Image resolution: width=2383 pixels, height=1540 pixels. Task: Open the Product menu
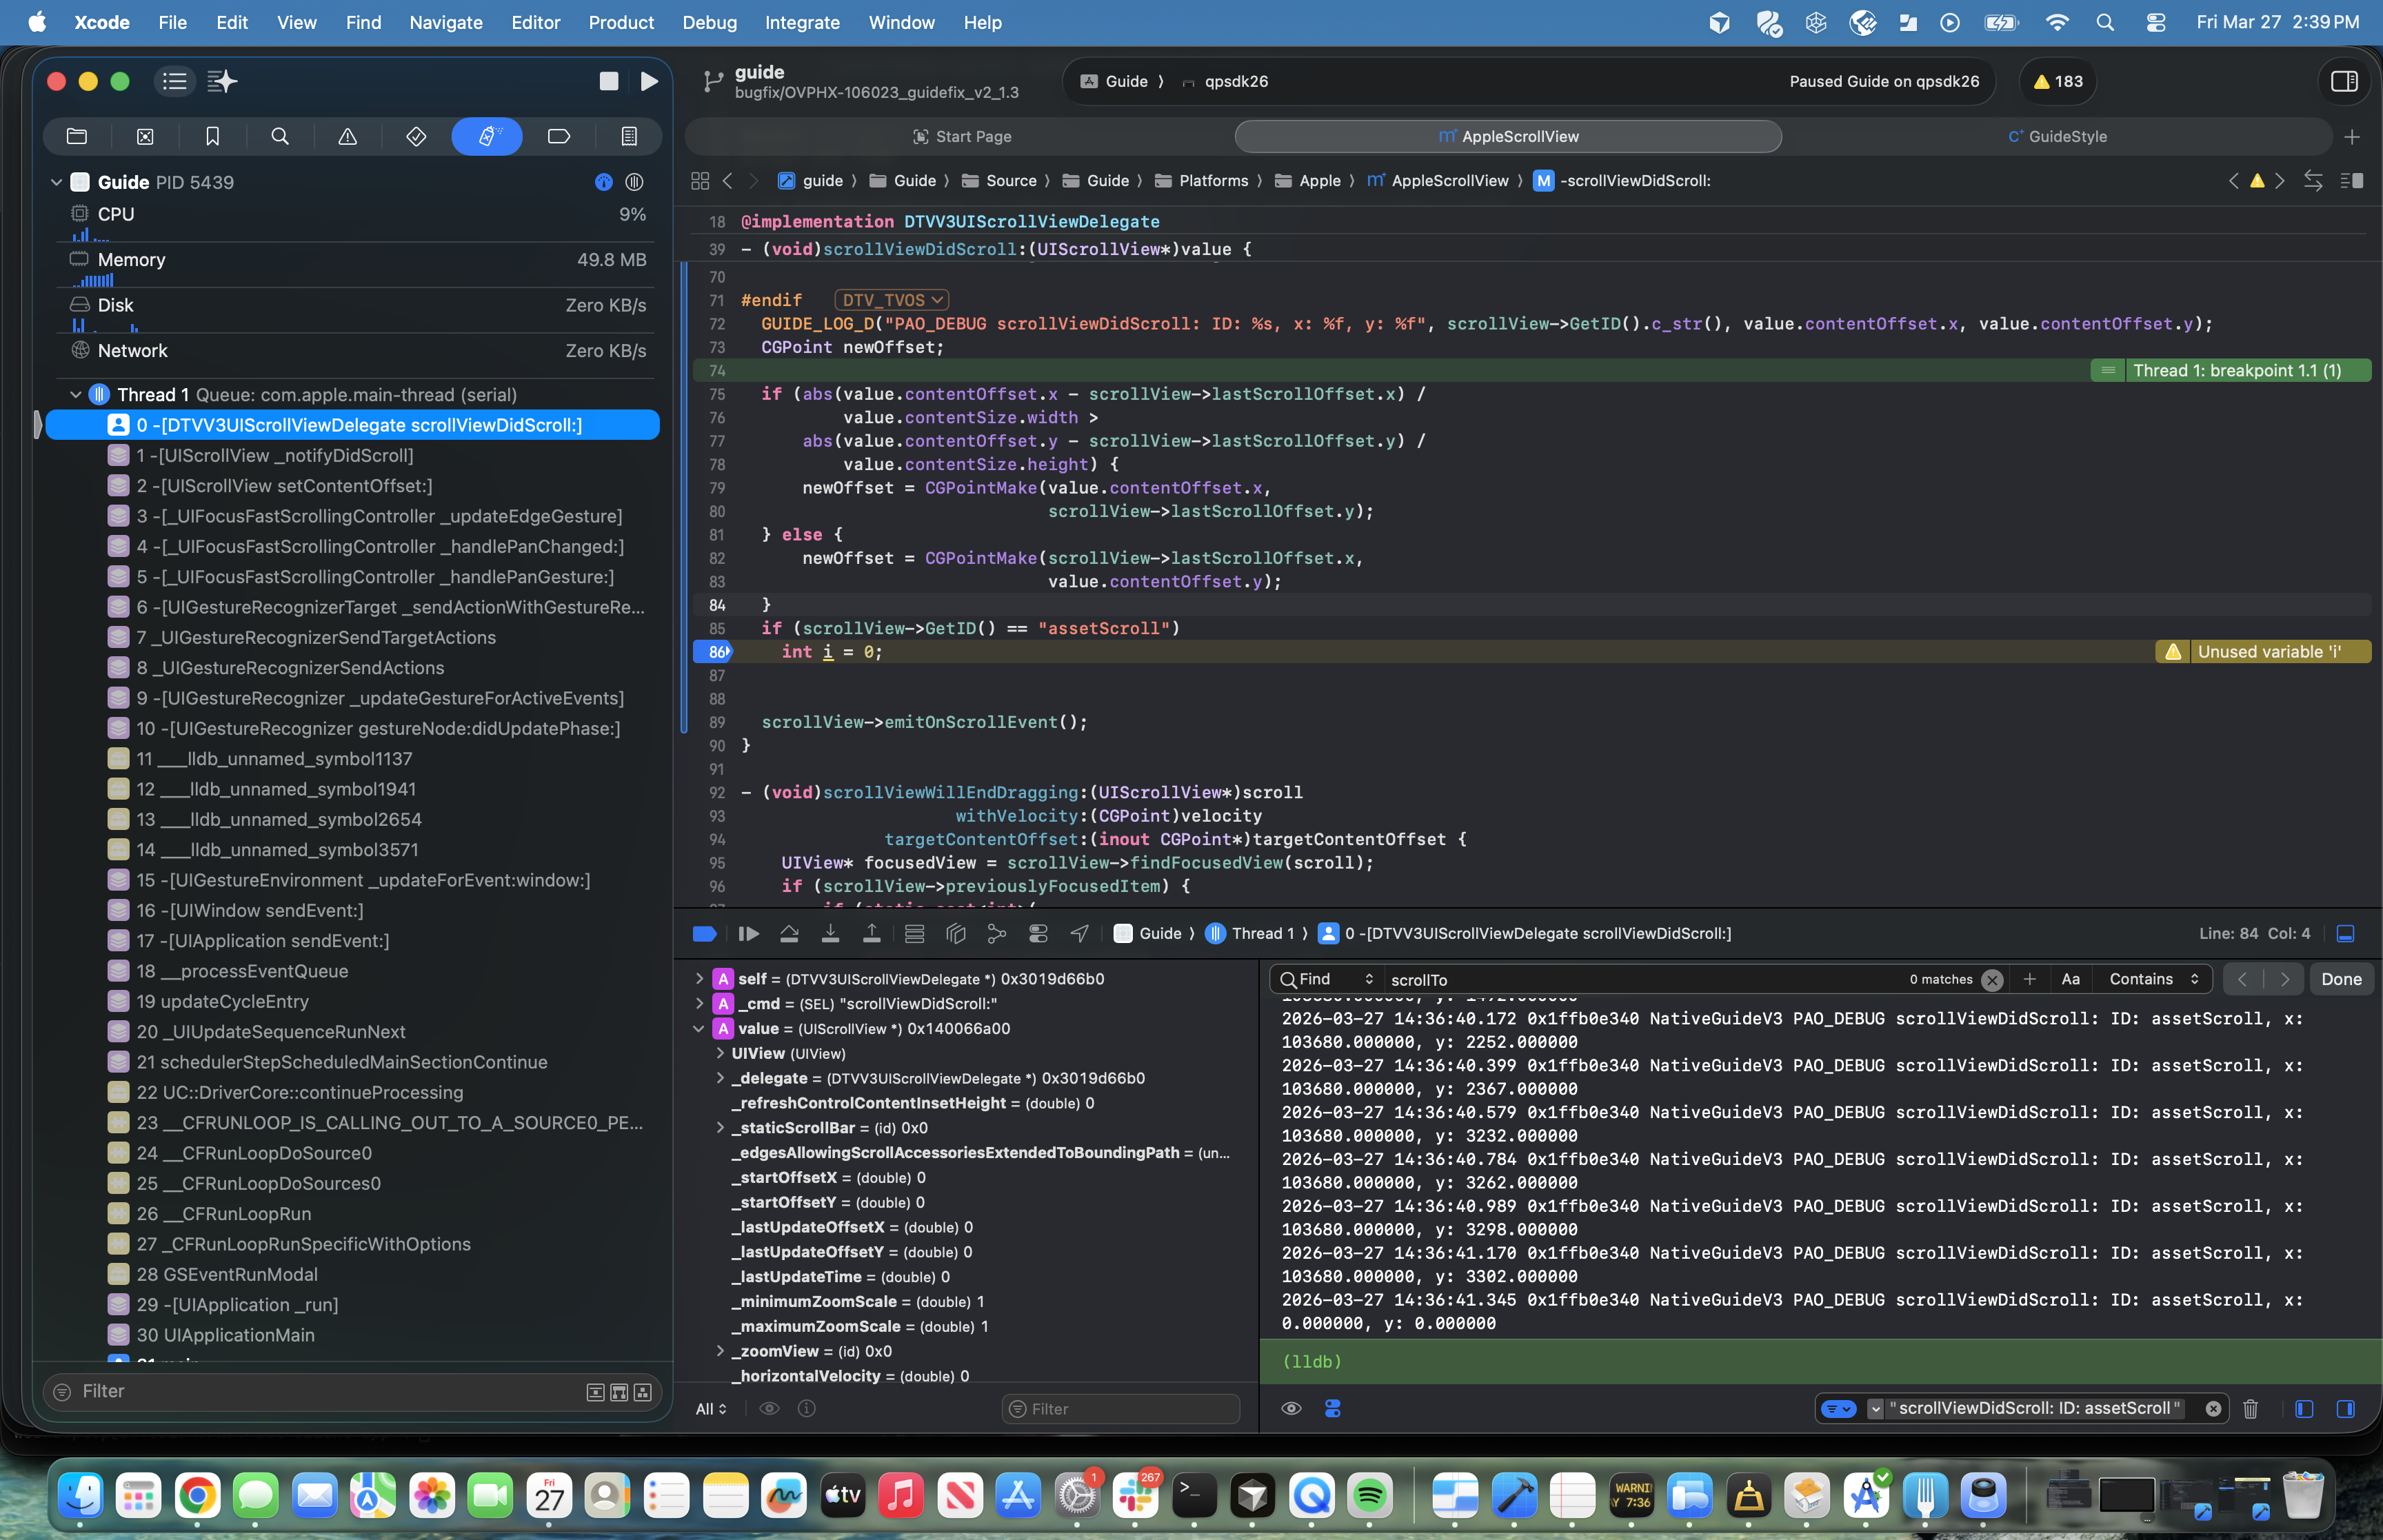[620, 22]
